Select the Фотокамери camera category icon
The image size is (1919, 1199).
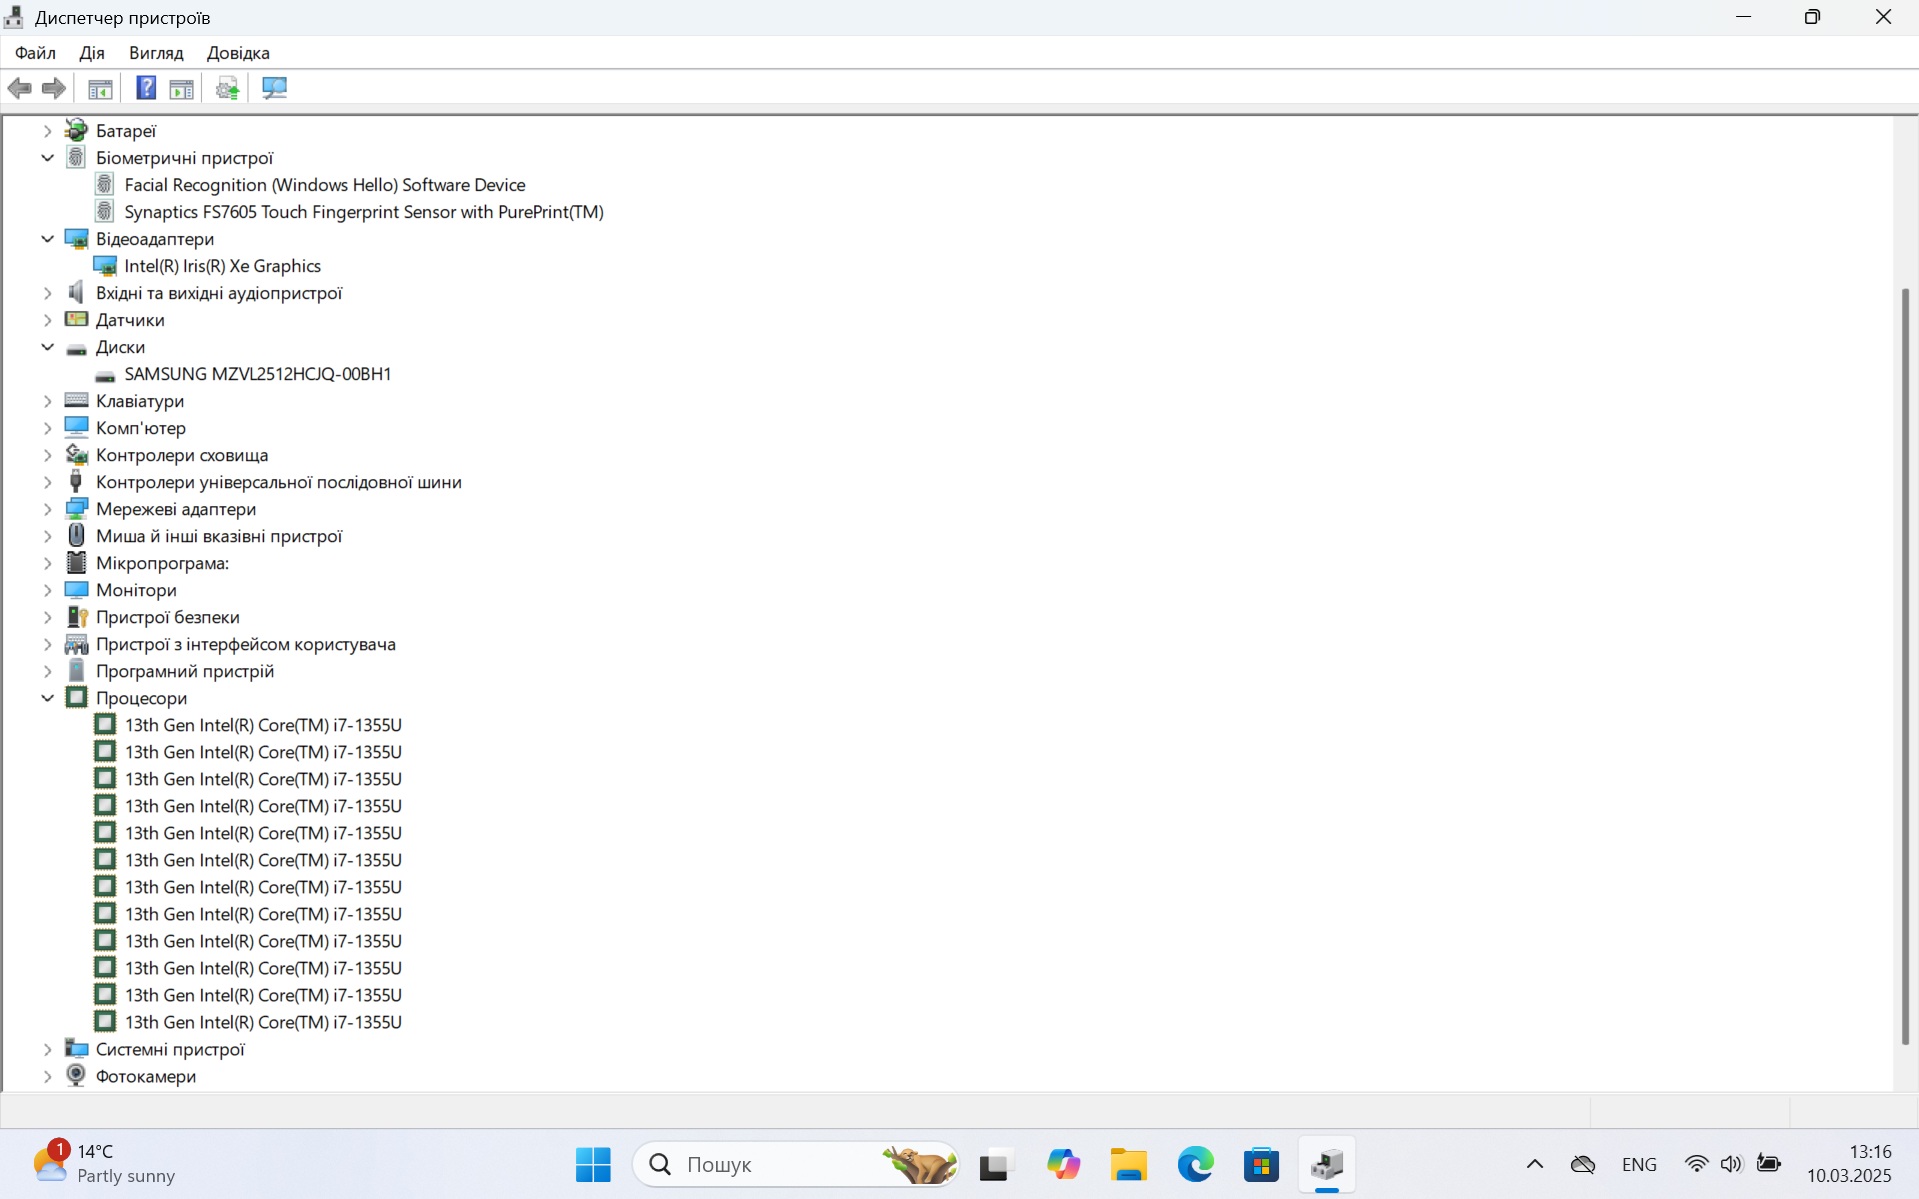[76, 1075]
